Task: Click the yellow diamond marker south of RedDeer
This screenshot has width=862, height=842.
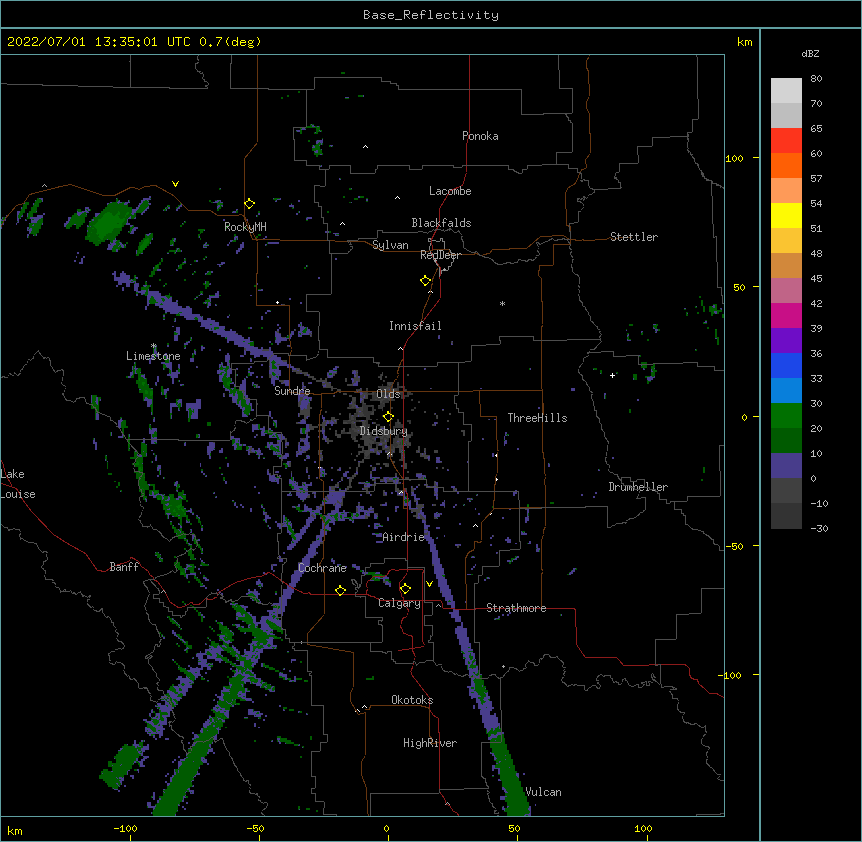Action: (x=426, y=281)
